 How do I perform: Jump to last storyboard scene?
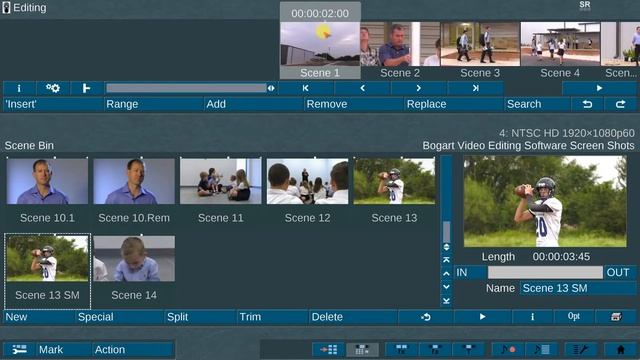(476, 88)
